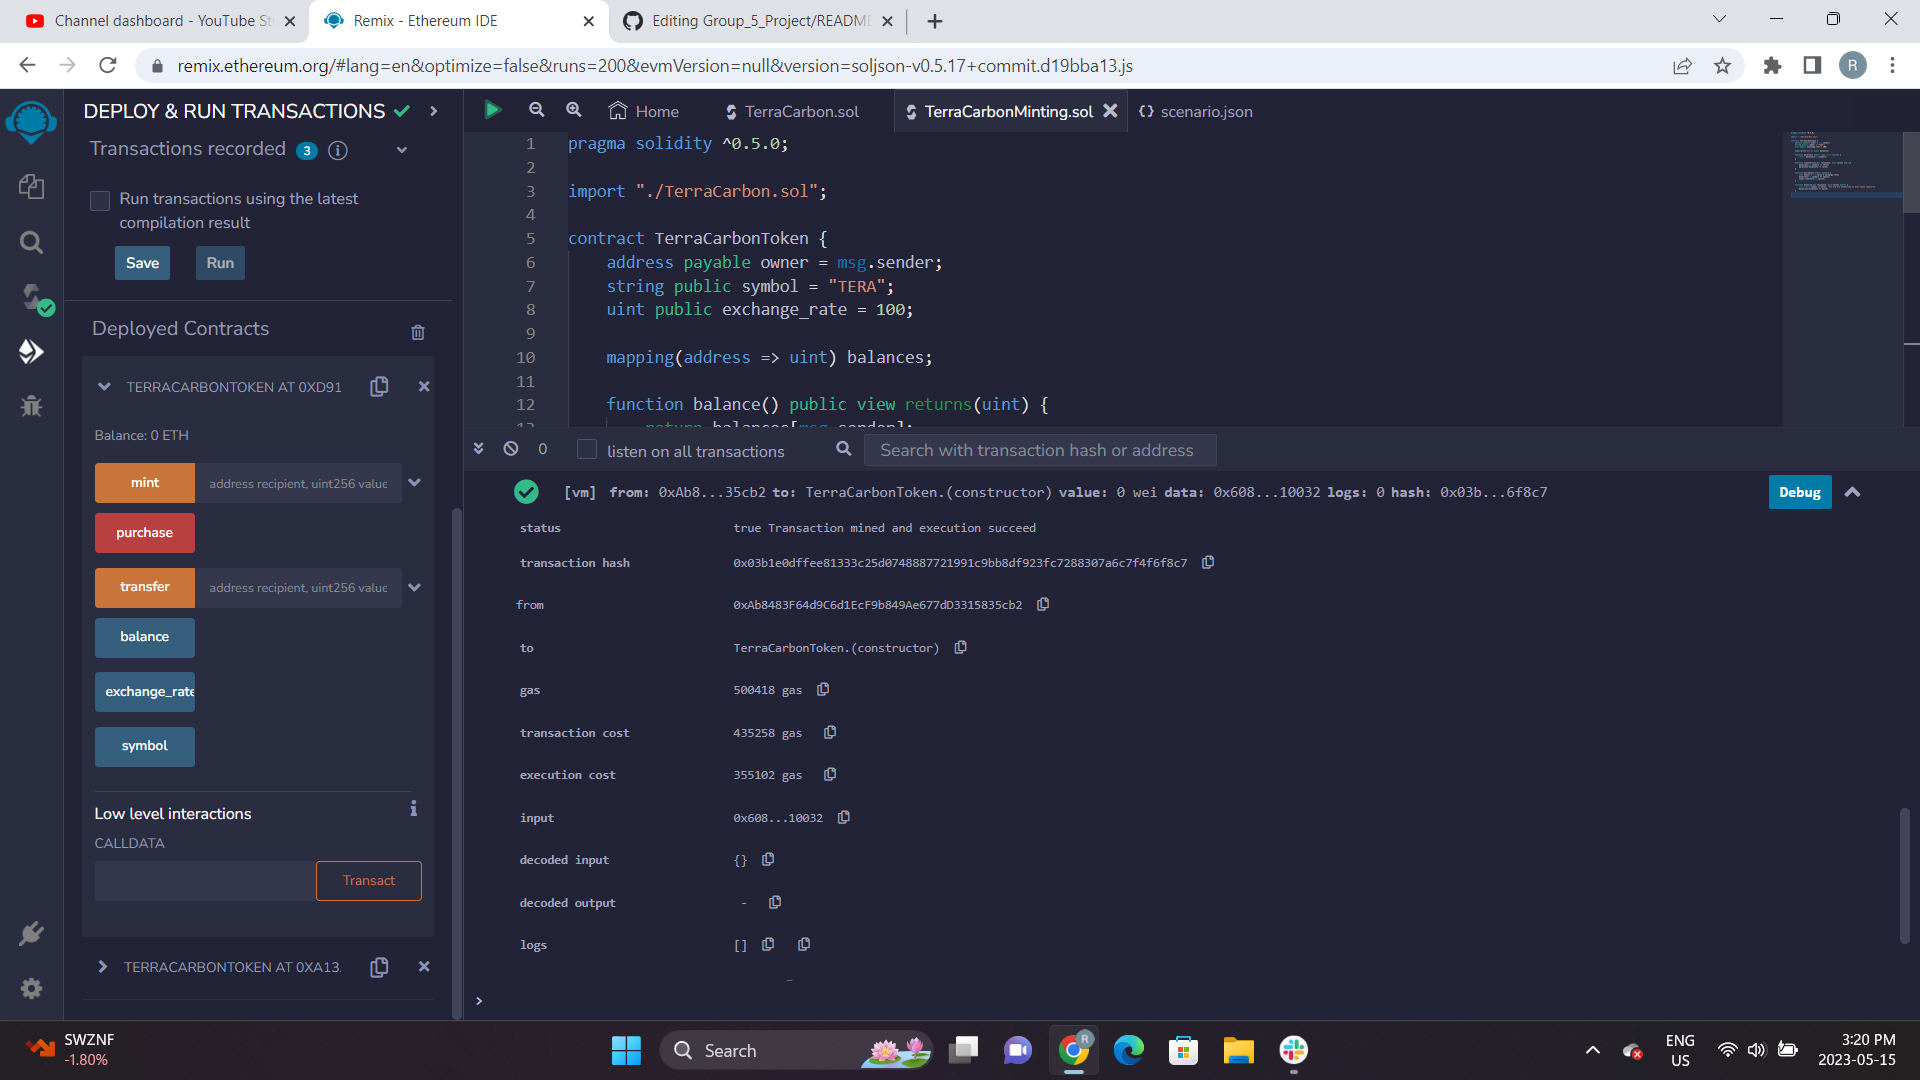Screen dimensions: 1920x1080
Task: Copy the transaction hash value
Action: pyautogui.click(x=1208, y=562)
